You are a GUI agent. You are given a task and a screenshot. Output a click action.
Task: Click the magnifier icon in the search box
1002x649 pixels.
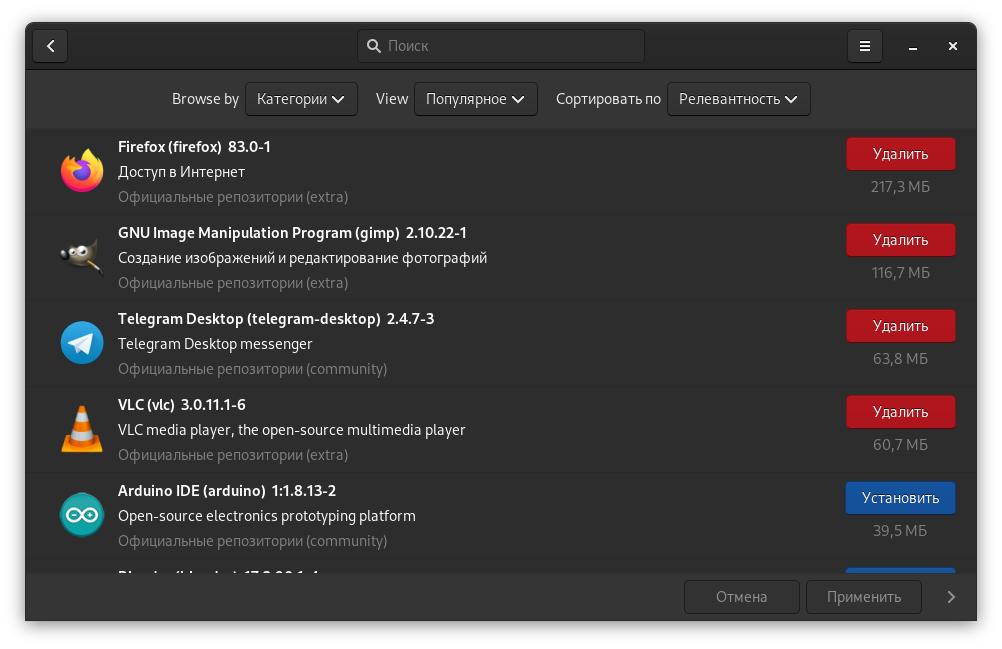click(x=374, y=46)
